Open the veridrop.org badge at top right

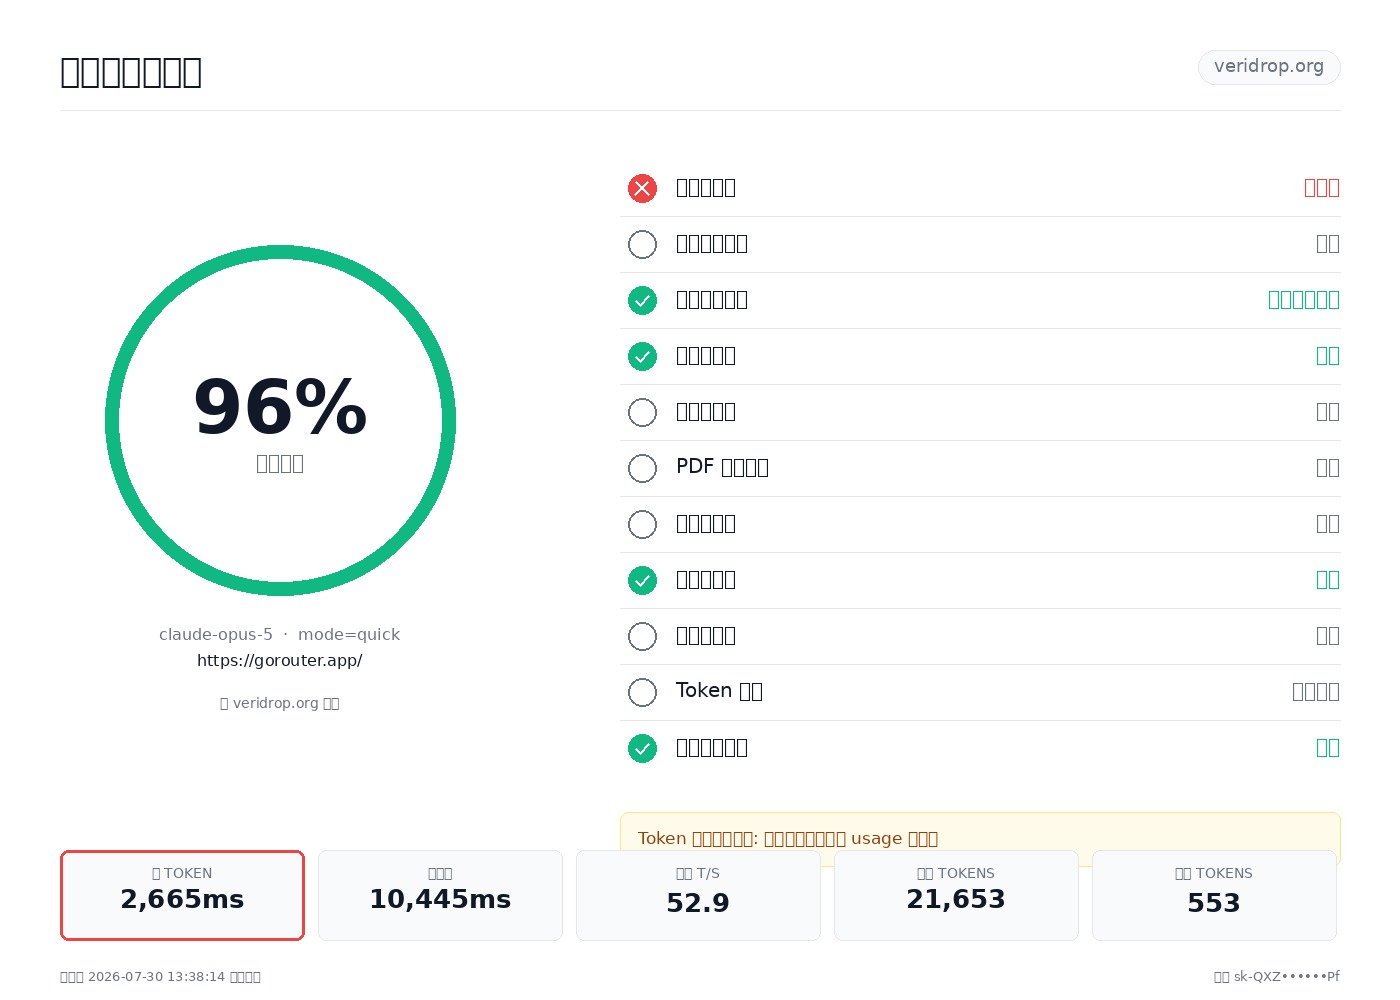(1269, 67)
